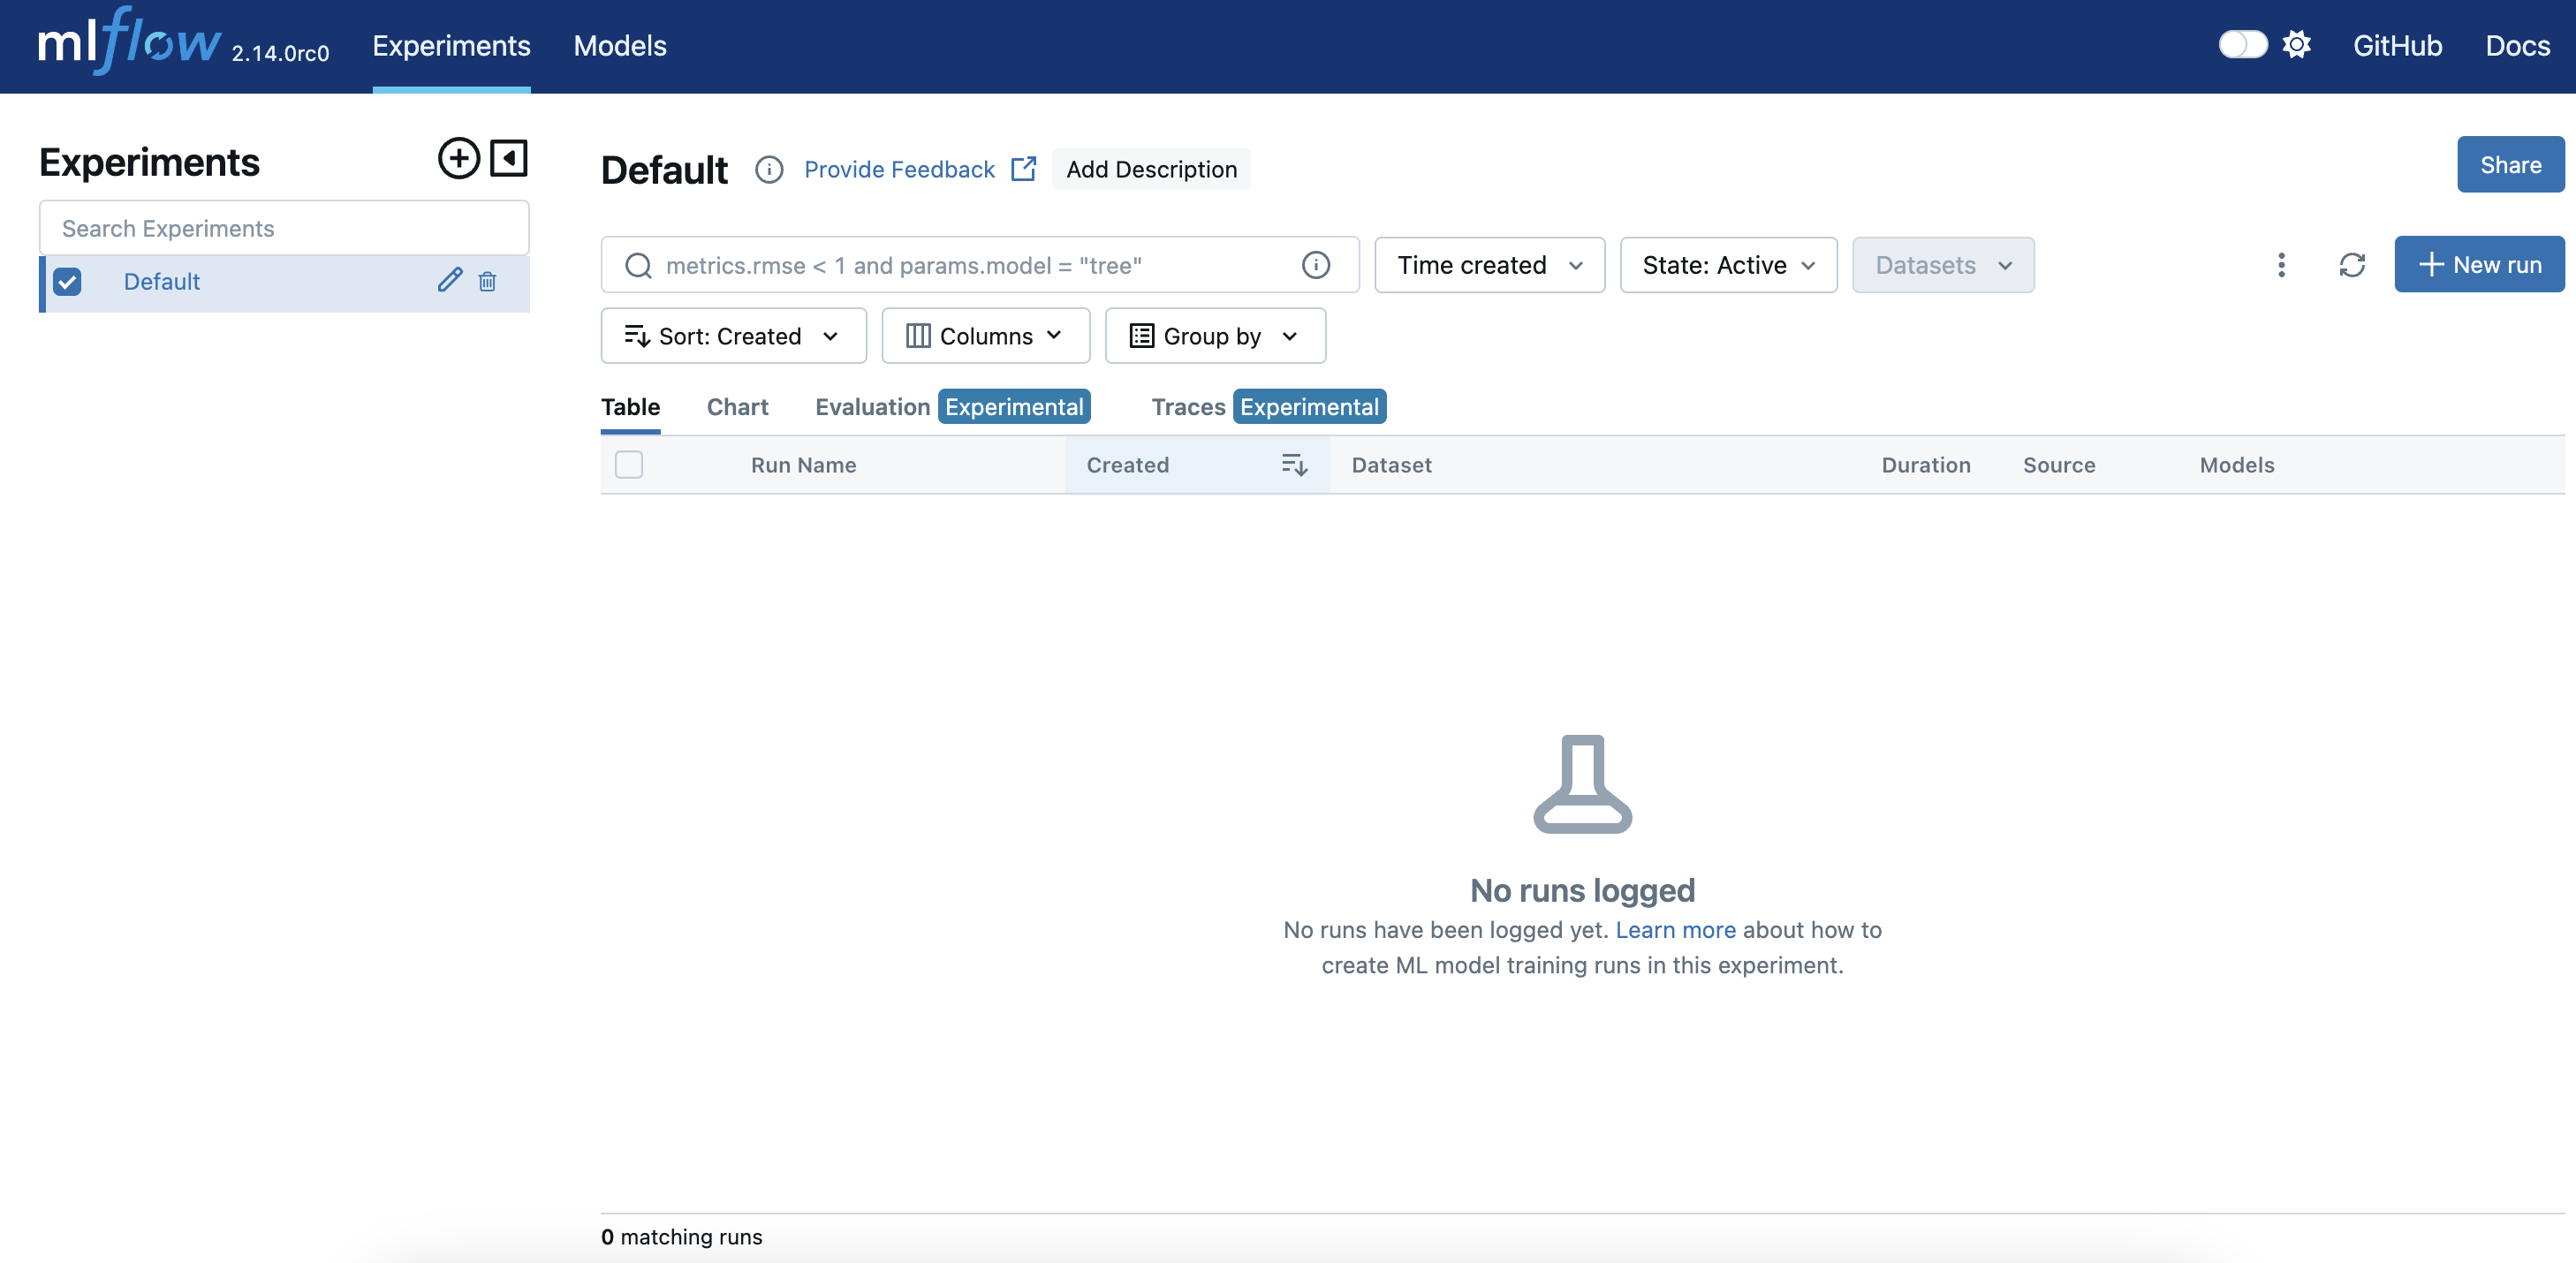Toggle the dark mode switch
The height and width of the screenshot is (1263, 2576).
point(2242,45)
